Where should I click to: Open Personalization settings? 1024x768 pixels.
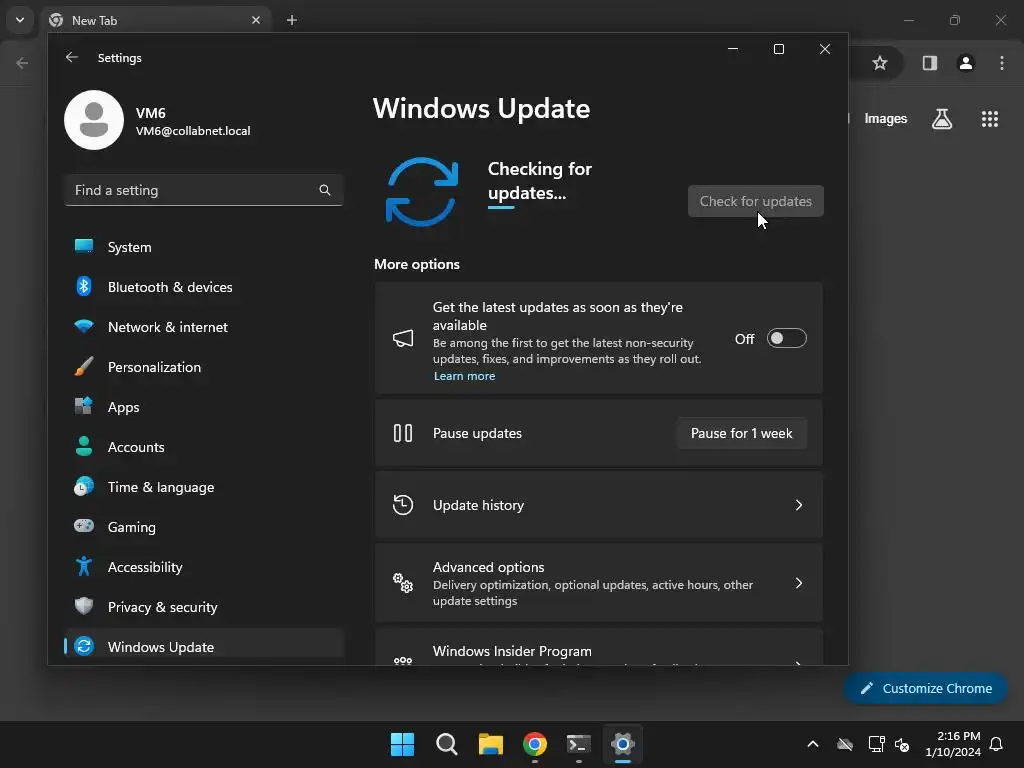click(x=204, y=367)
